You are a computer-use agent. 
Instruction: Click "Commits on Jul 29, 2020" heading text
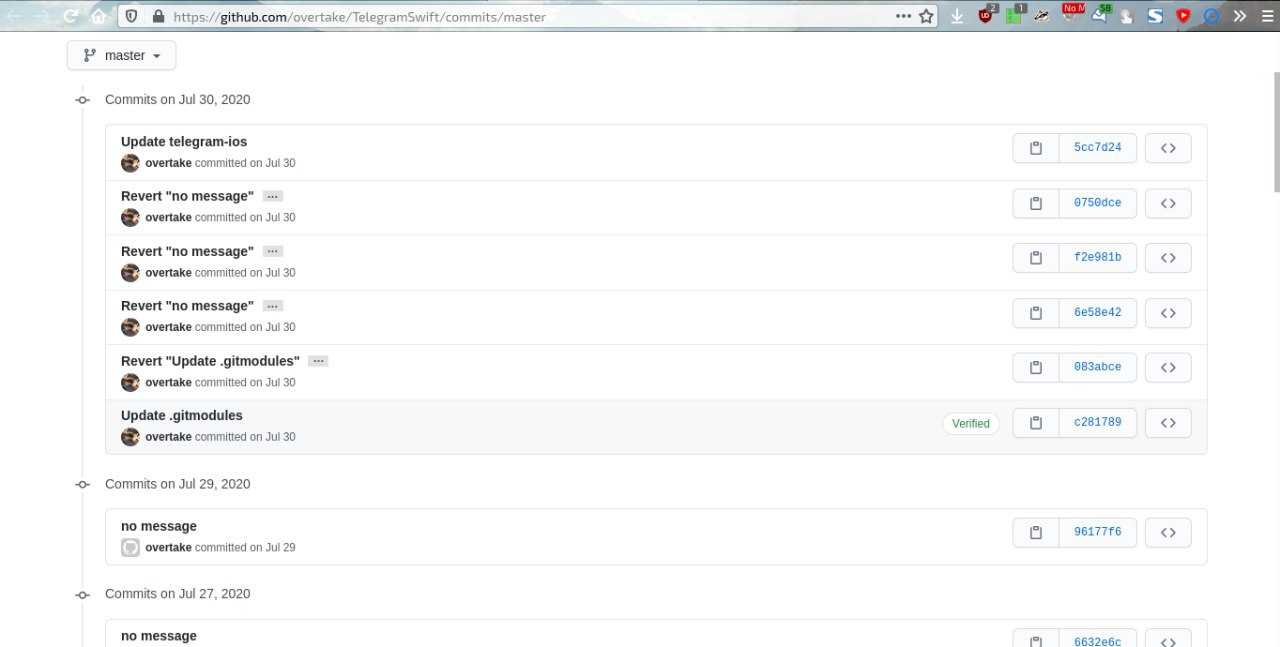178,484
